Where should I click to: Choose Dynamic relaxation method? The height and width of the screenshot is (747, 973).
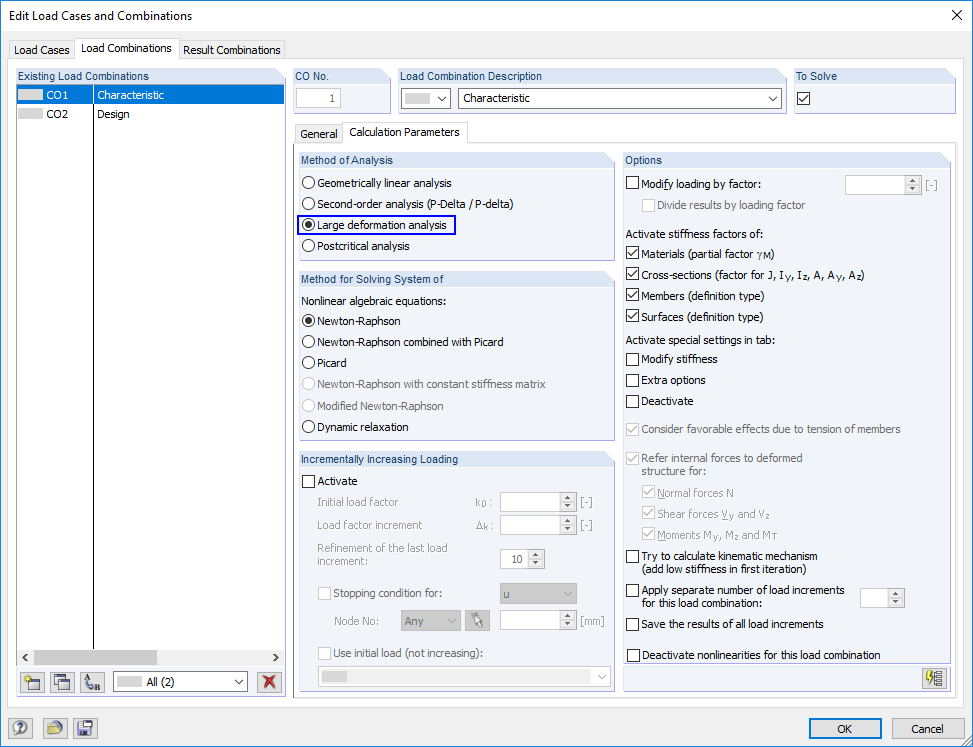(x=355, y=427)
